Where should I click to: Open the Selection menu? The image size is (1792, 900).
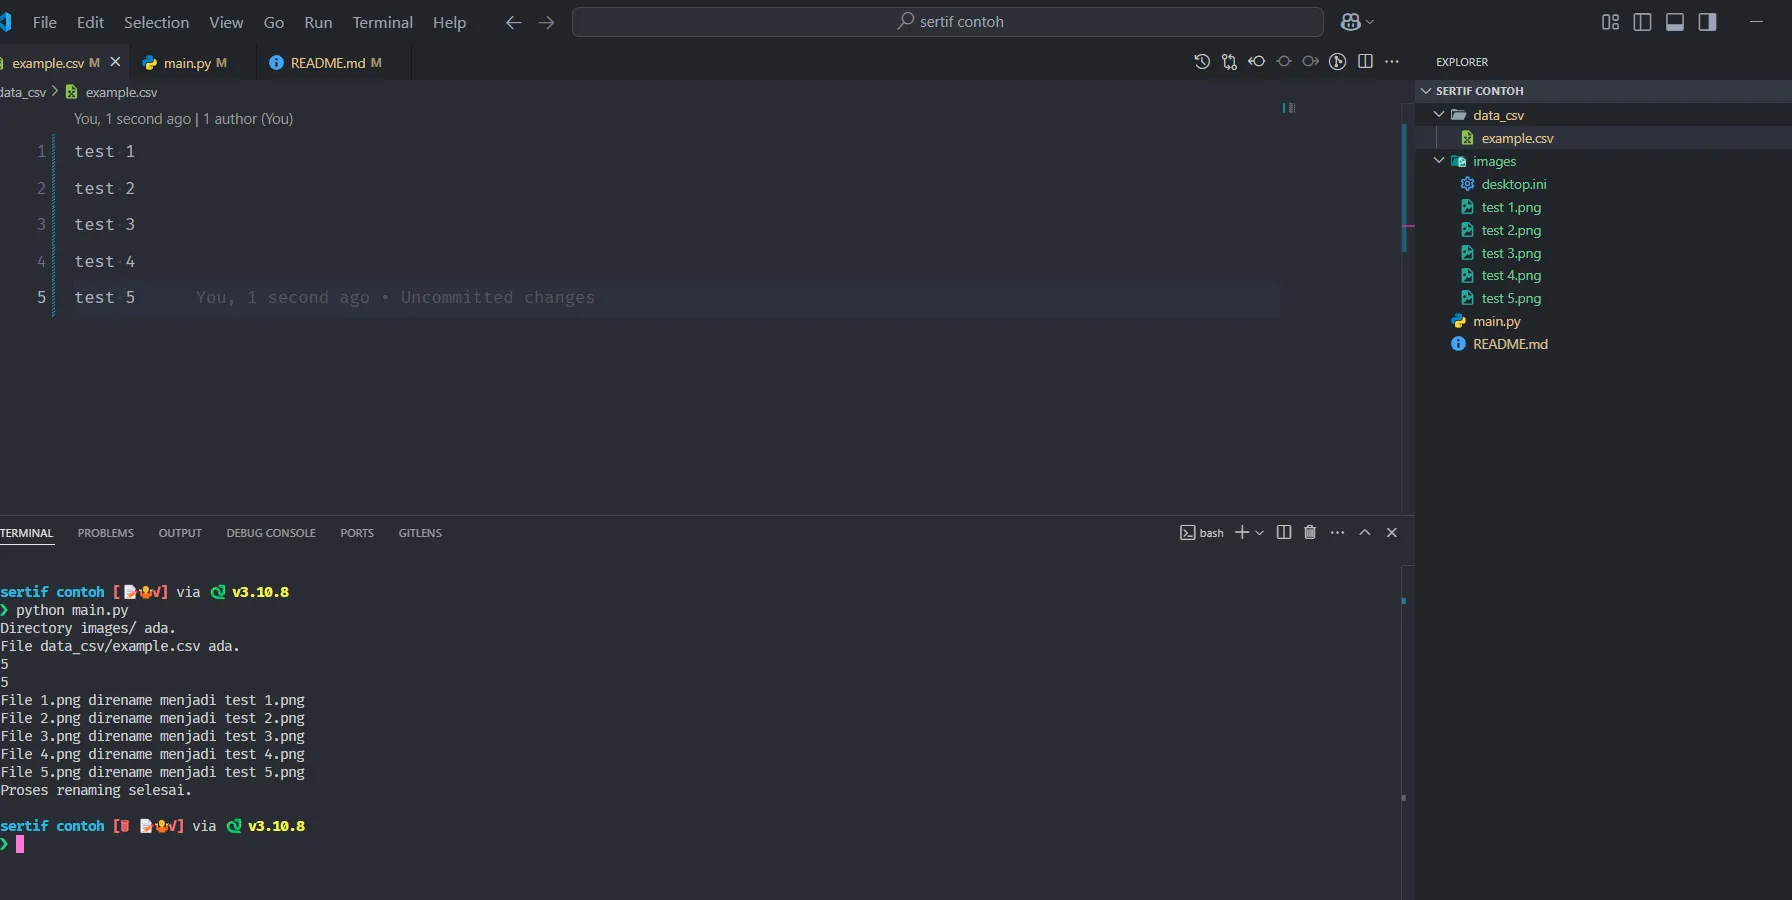(x=156, y=22)
